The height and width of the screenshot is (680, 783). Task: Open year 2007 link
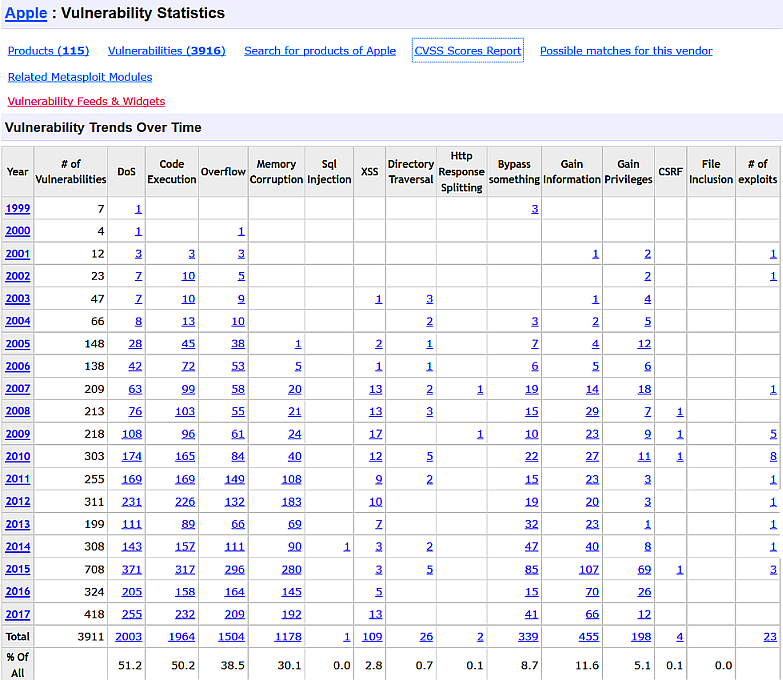click(x=18, y=389)
